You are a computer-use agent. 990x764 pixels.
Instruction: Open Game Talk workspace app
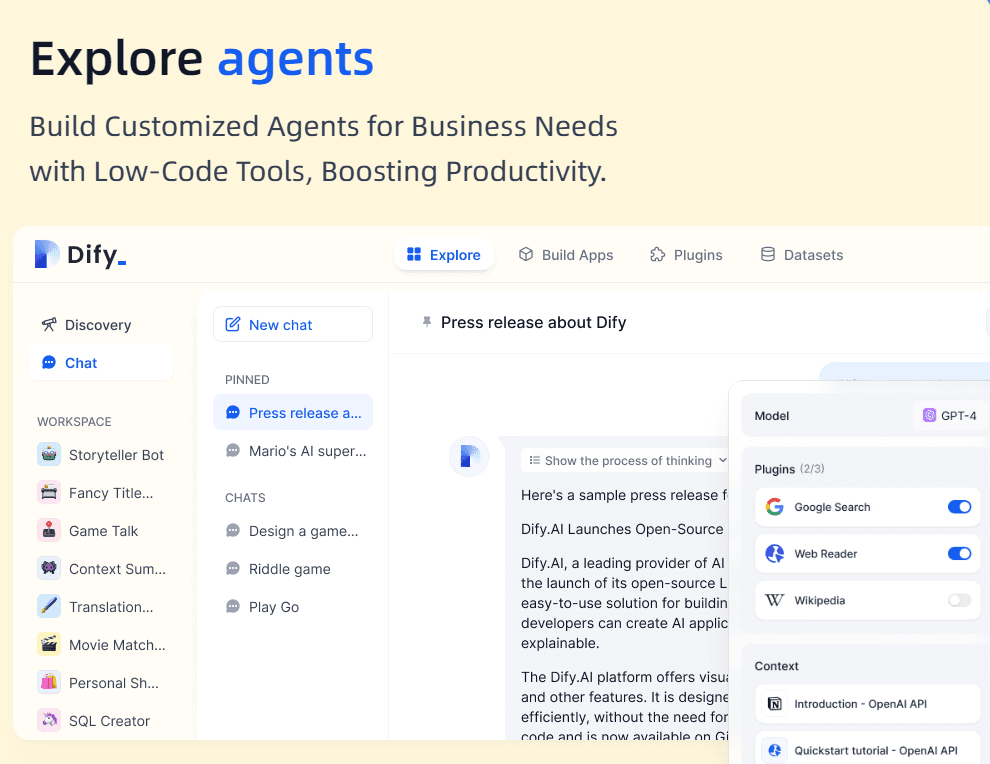(x=88, y=531)
